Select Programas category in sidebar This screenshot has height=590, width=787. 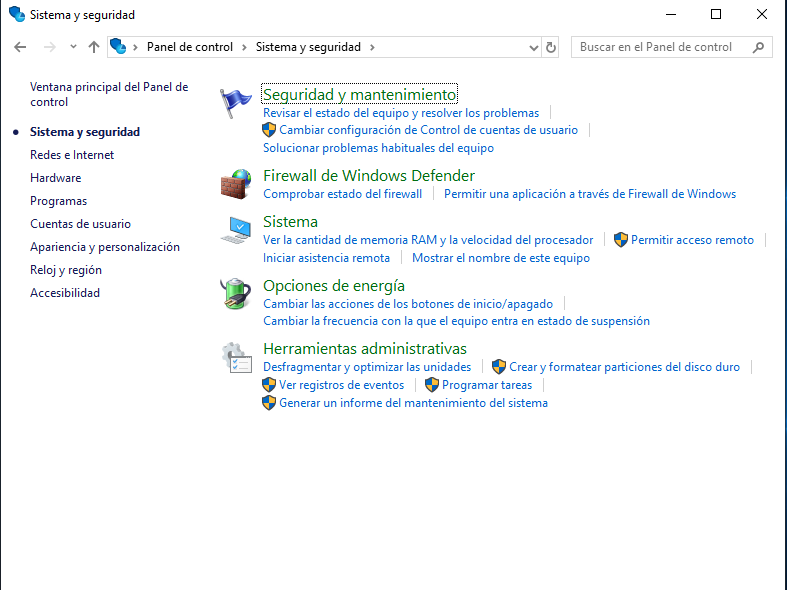[58, 201]
